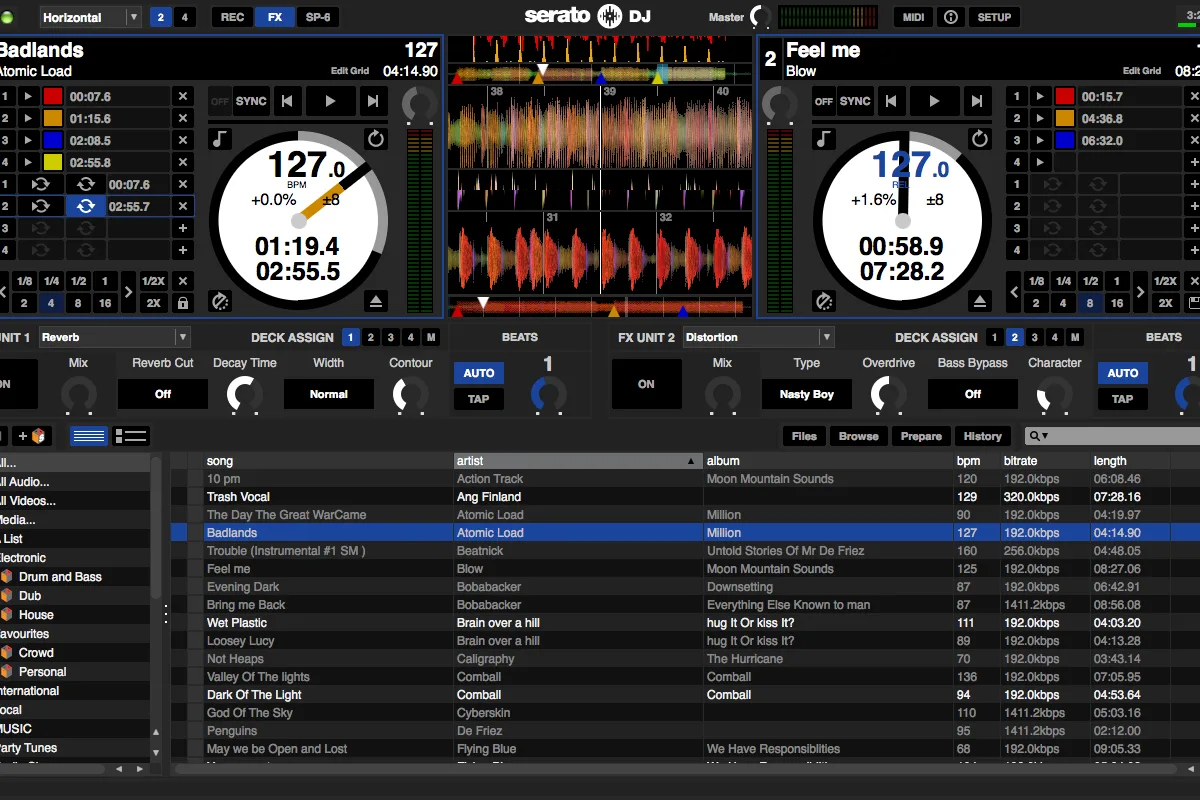Click slip mode icon on right deck
This screenshot has height=800, width=1200.
point(823,301)
